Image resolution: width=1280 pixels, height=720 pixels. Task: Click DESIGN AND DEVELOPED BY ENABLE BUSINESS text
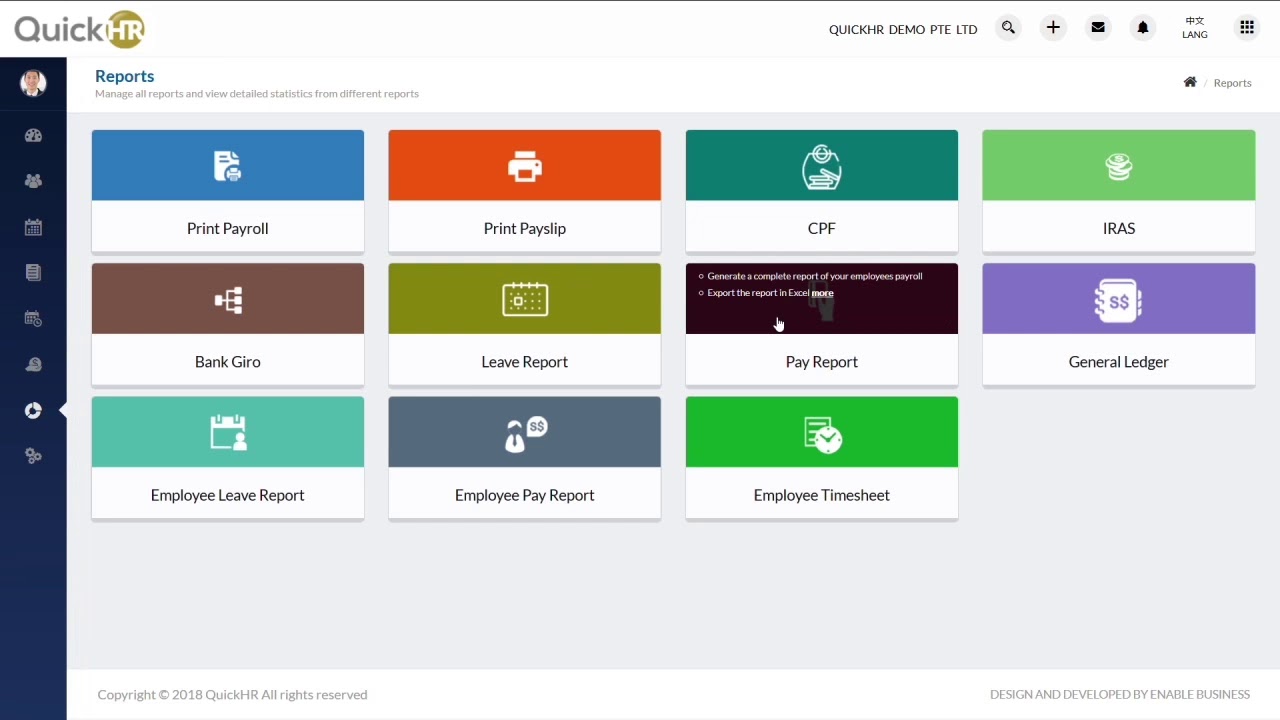pos(1120,694)
